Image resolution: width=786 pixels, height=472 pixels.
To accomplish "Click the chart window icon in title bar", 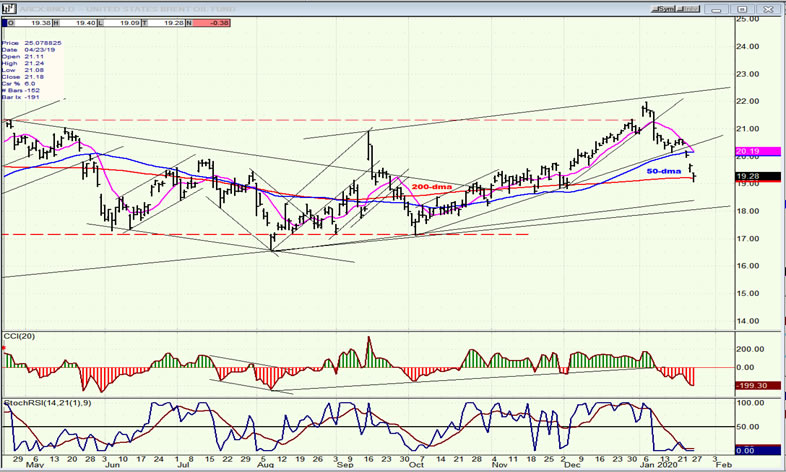I will (6, 9).
